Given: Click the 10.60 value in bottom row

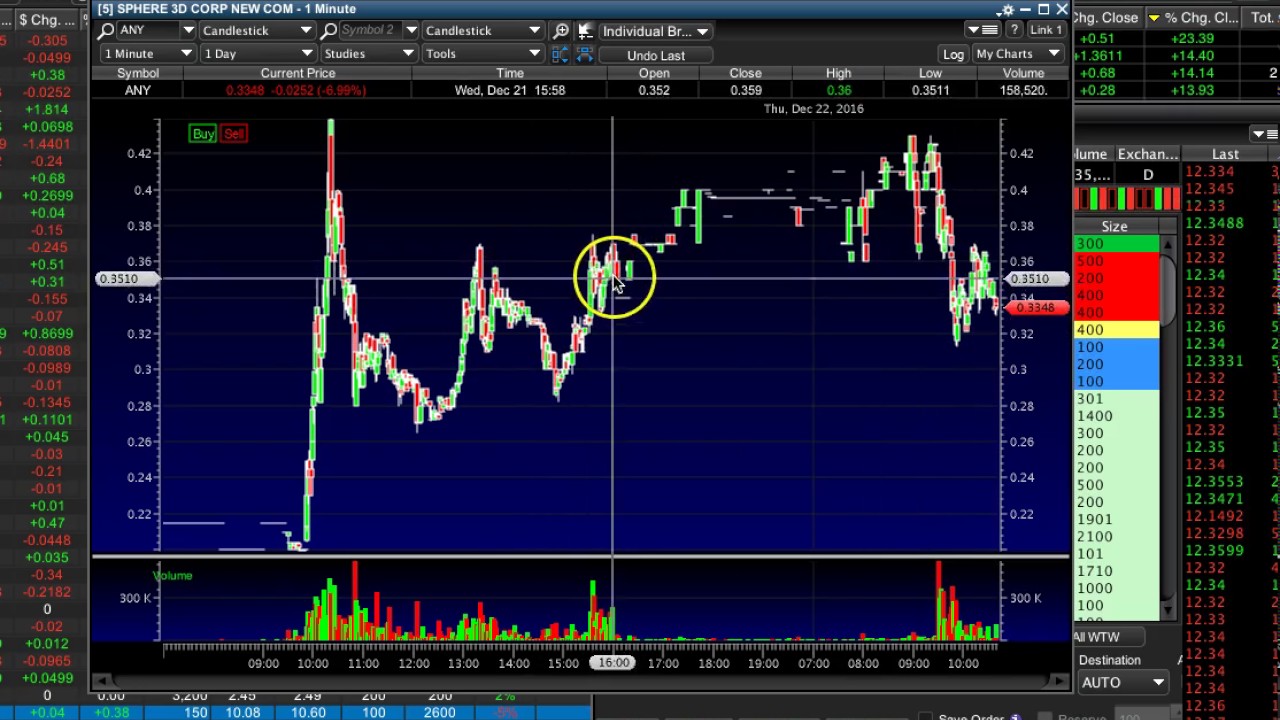Looking at the screenshot, I should (308, 712).
